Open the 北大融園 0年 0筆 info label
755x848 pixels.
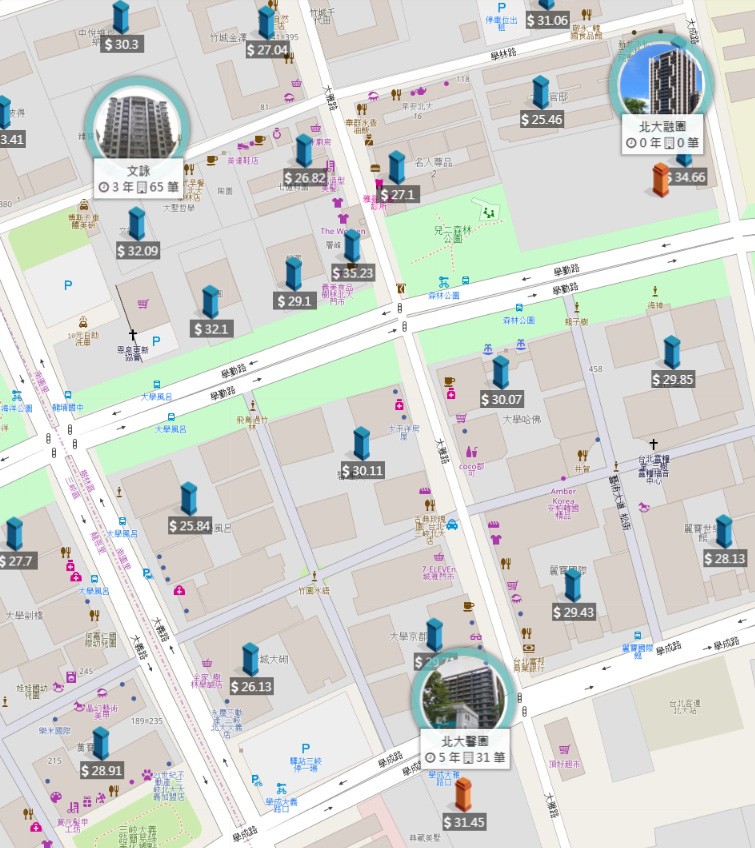663,135
